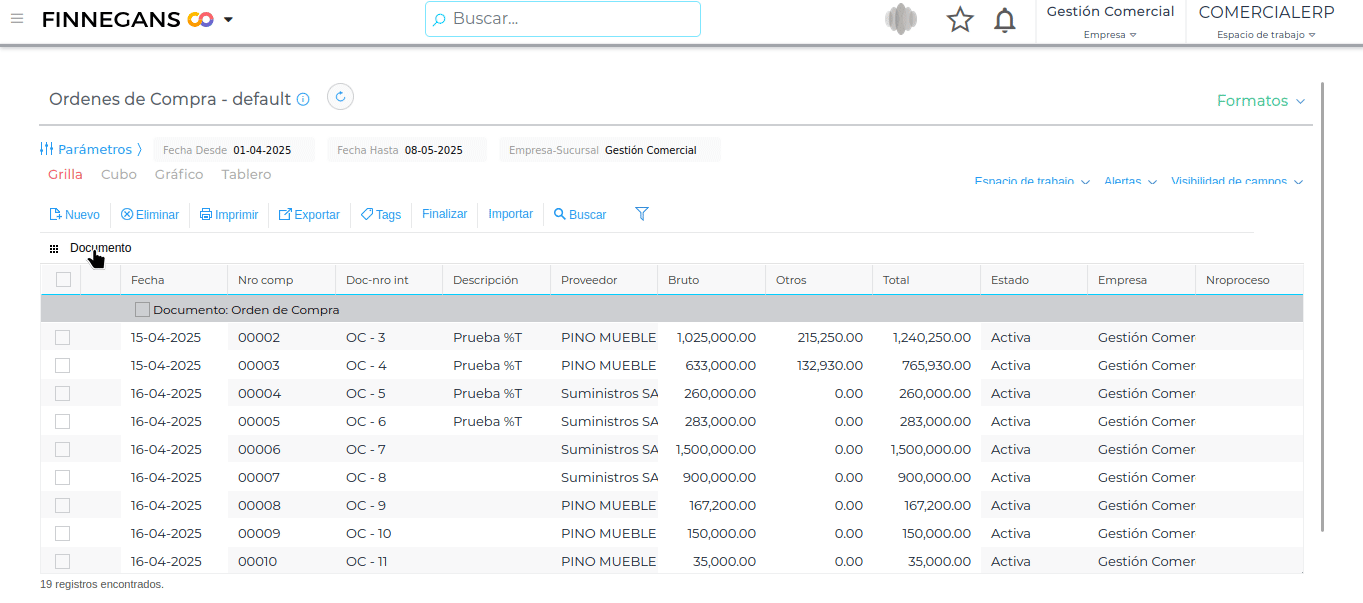The width and height of the screenshot is (1363, 603).
Task: Check the Documento: Orden de Compra group checkbox
Action: pyautogui.click(x=142, y=310)
